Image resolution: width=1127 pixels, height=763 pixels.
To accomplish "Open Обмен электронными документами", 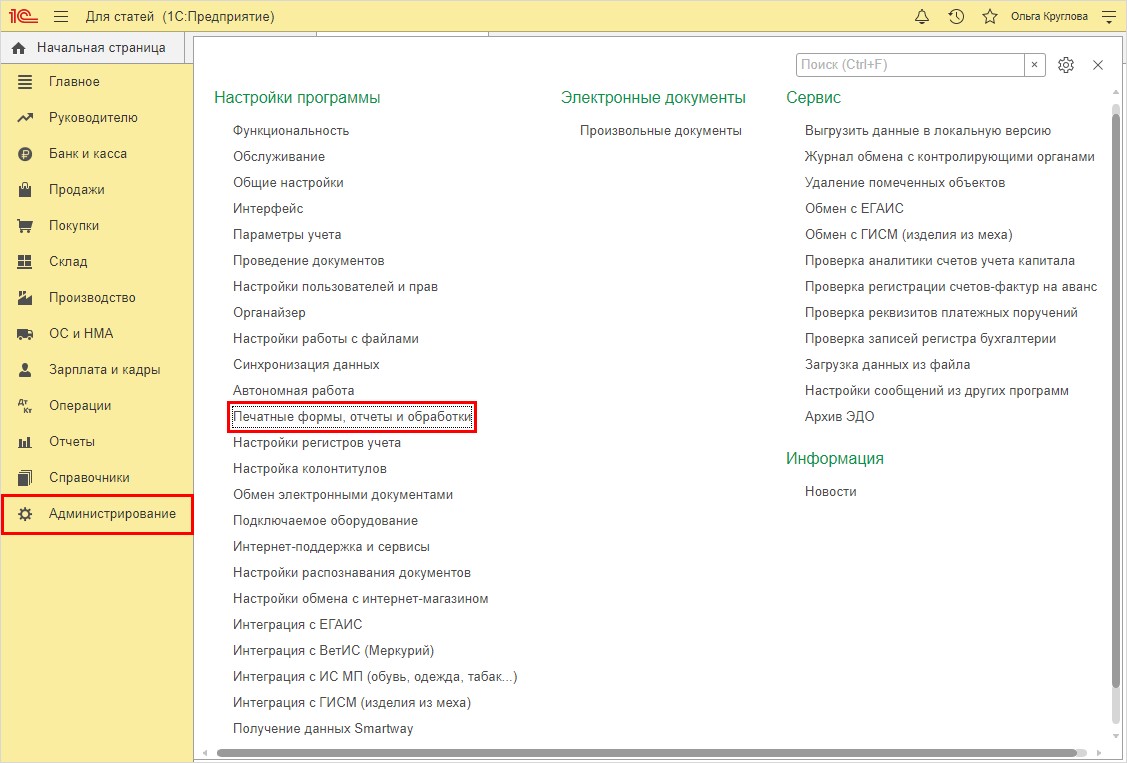I will 343,494.
